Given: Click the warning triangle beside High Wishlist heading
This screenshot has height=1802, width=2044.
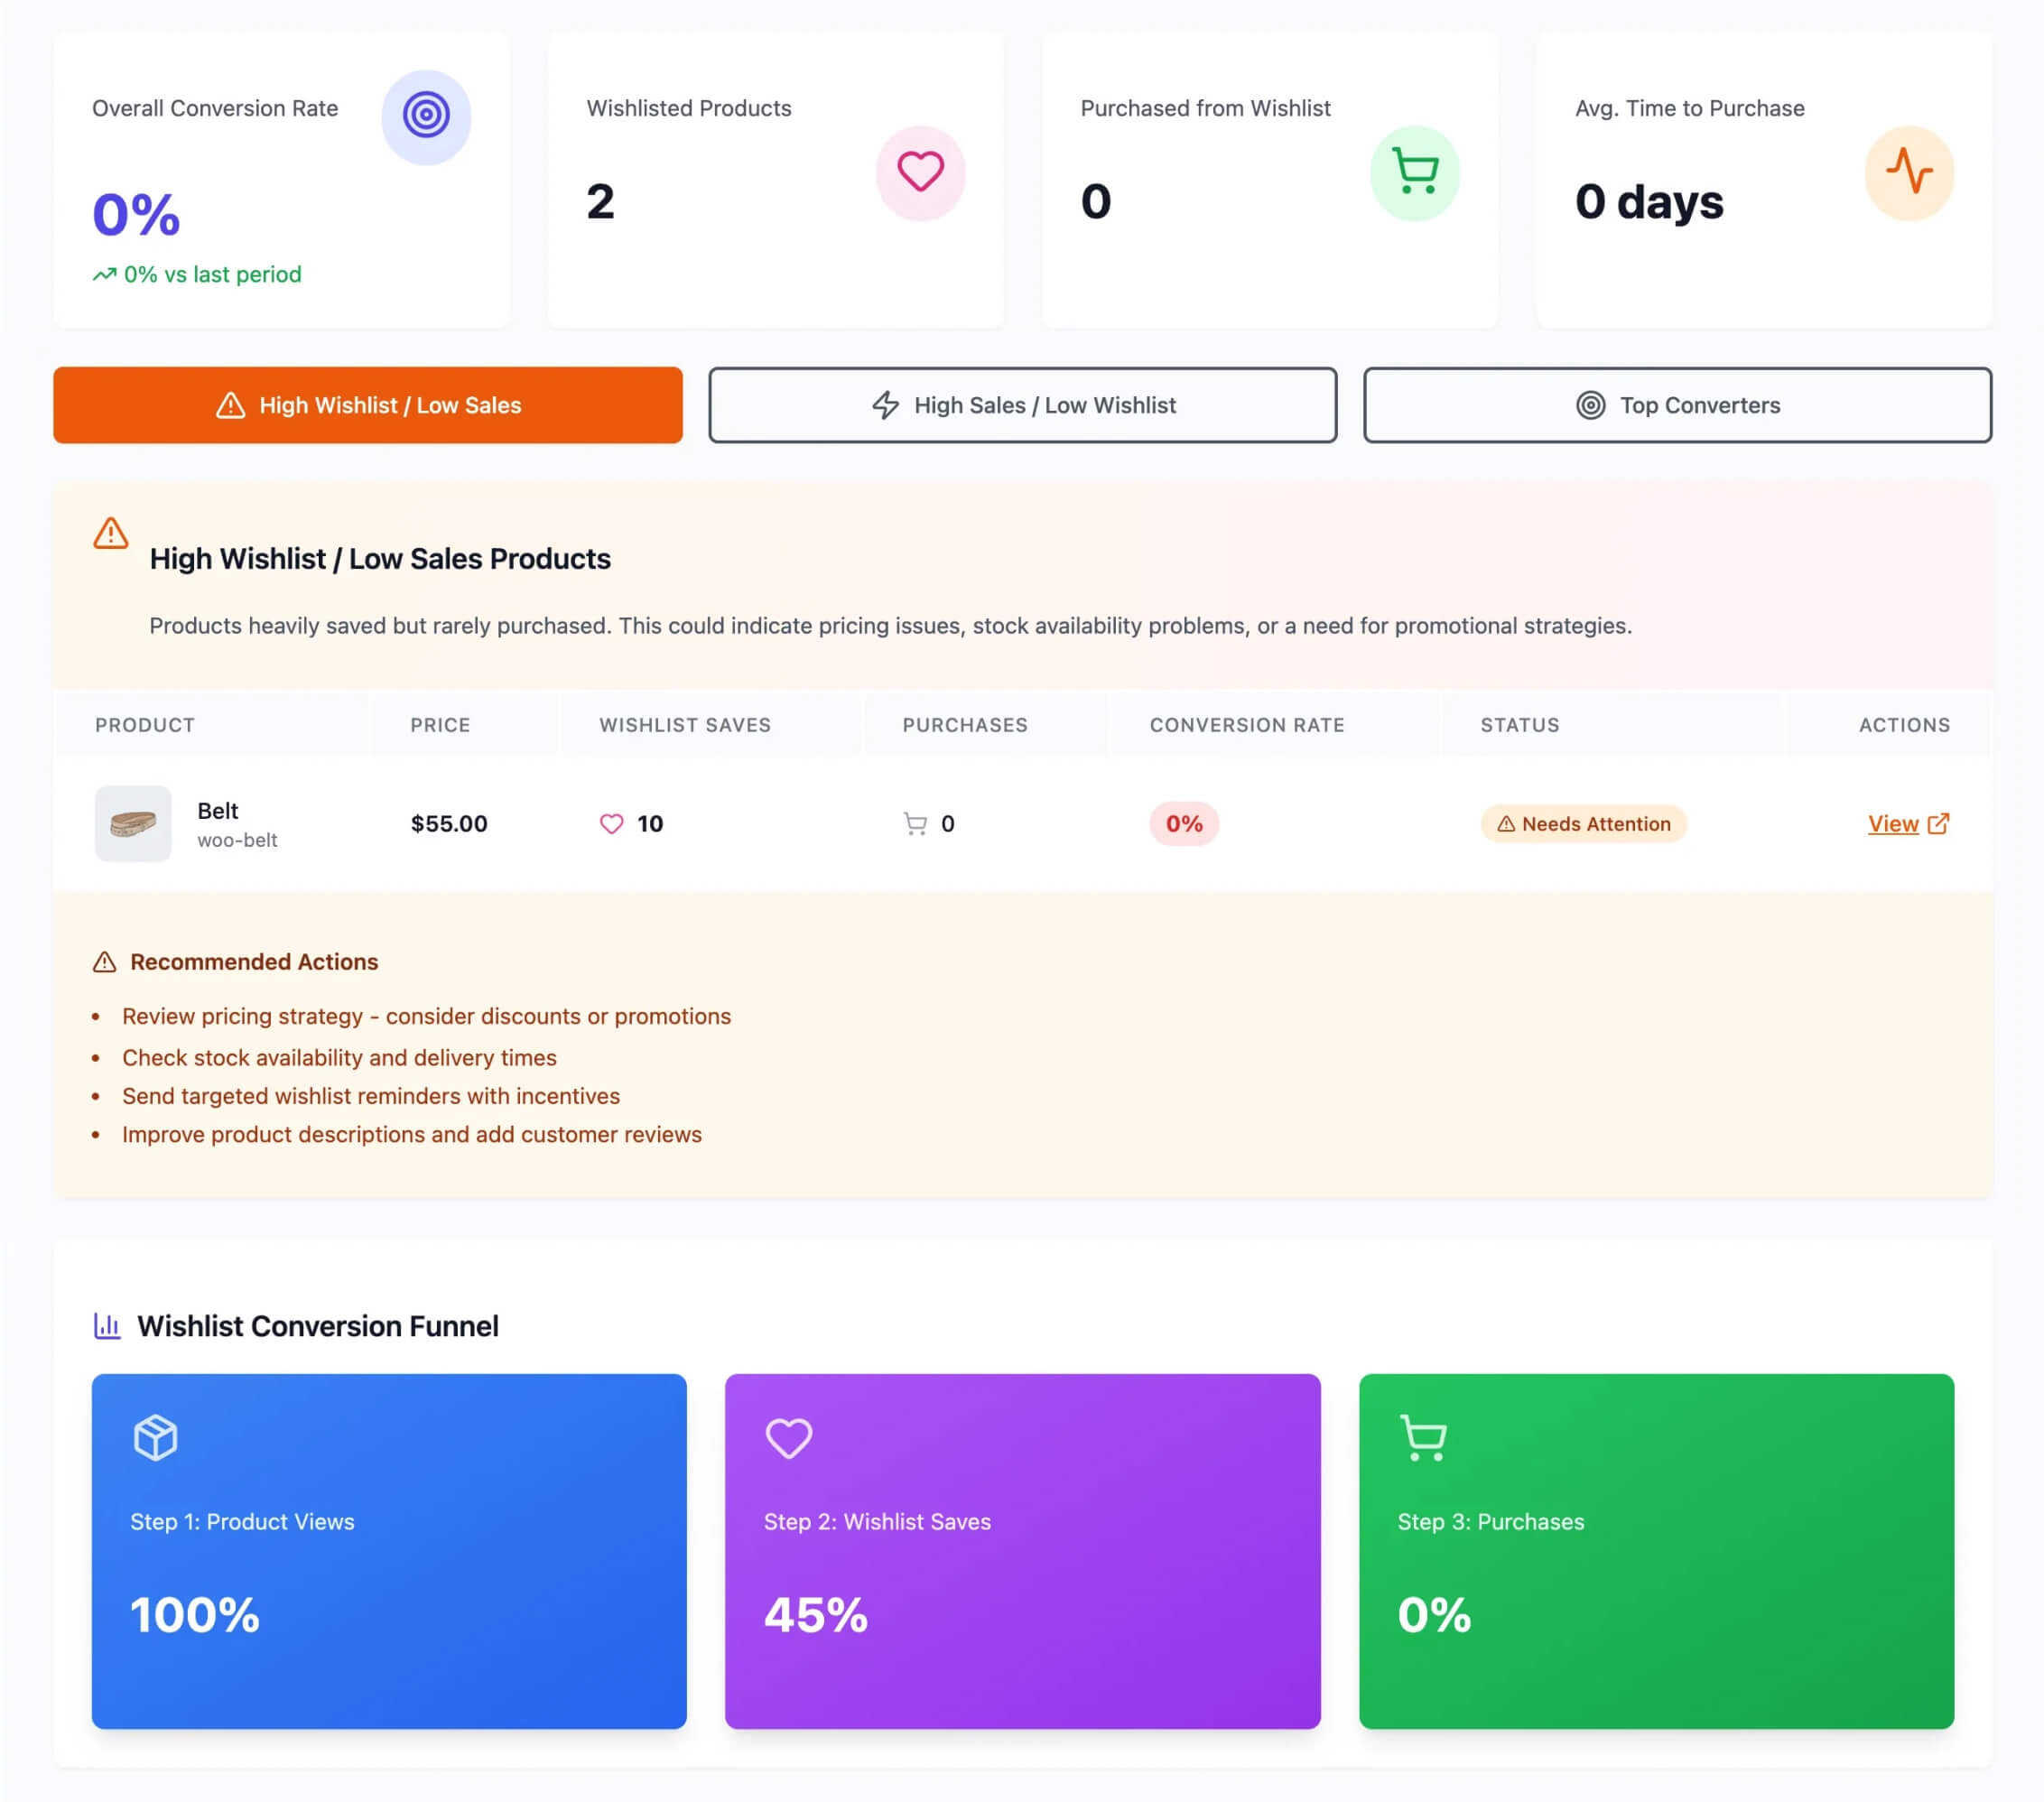Looking at the screenshot, I should coord(111,533).
